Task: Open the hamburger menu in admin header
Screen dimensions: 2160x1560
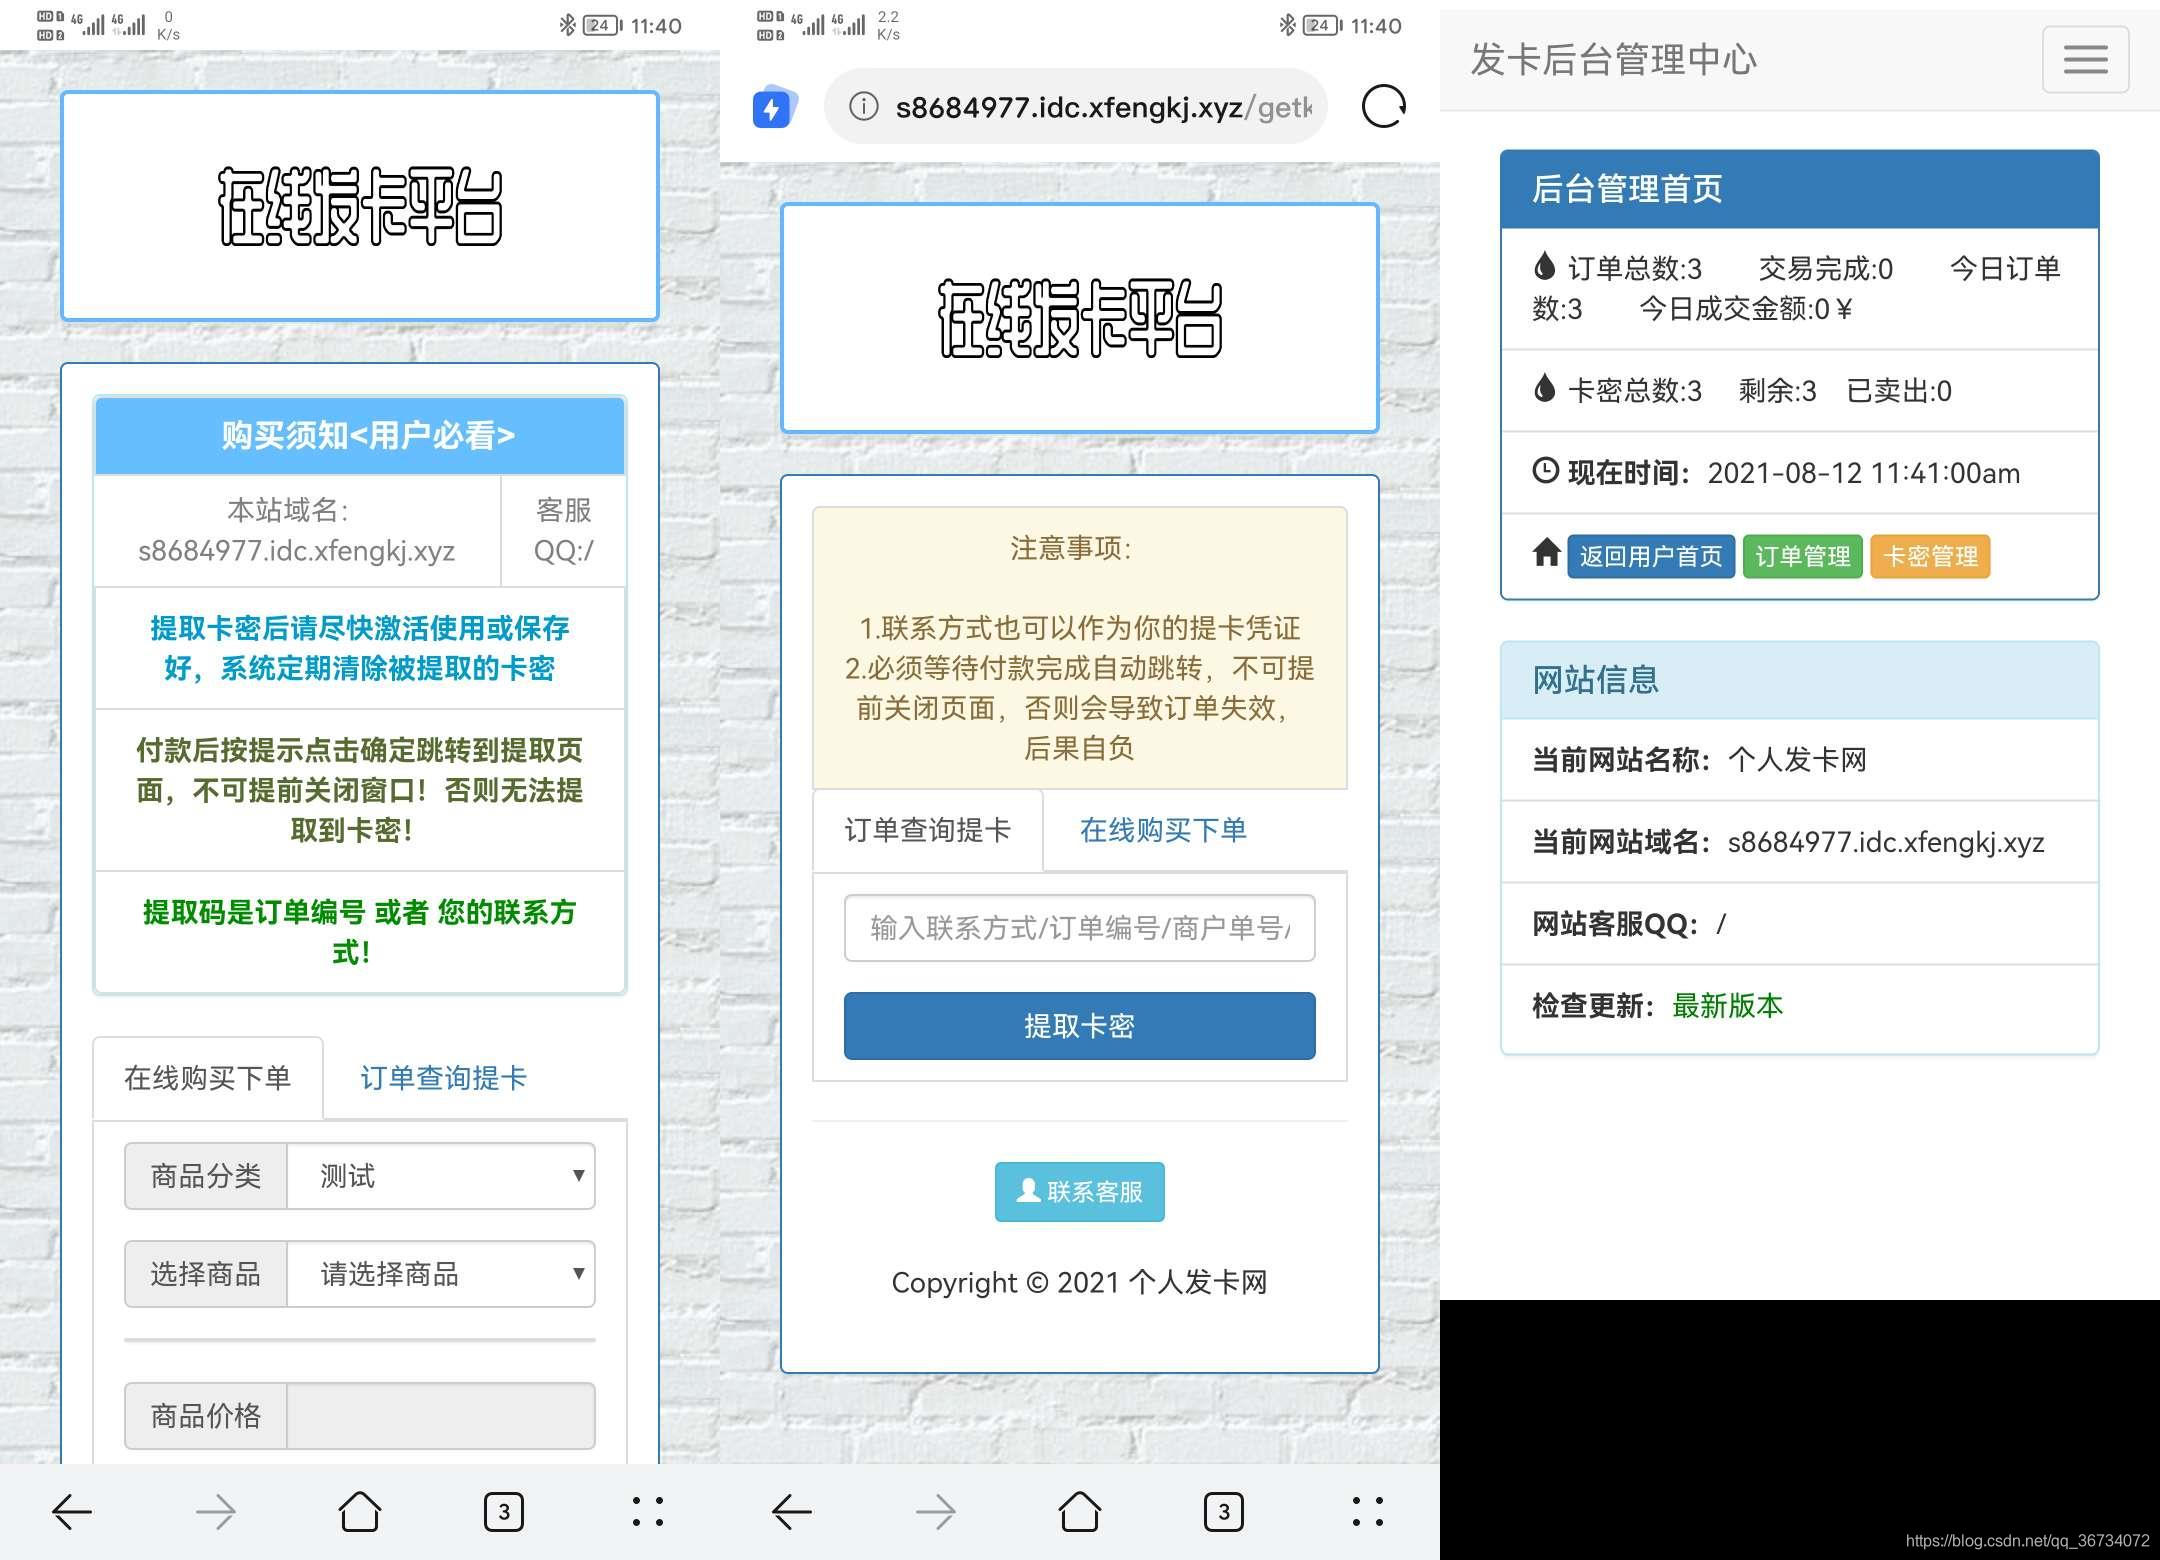Action: click(x=2085, y=59)
